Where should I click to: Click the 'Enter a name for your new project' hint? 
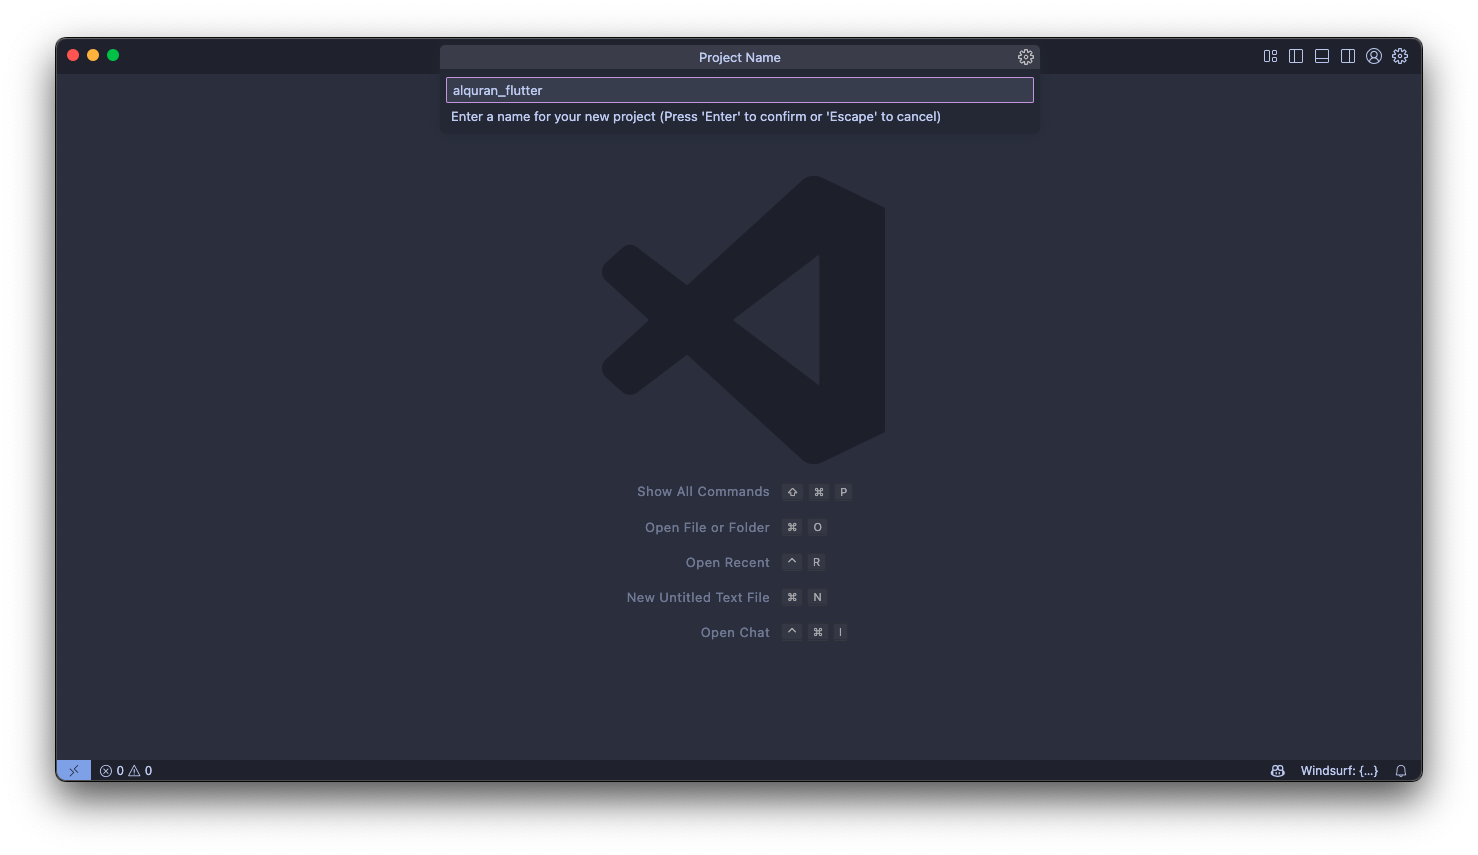[696, 117]
